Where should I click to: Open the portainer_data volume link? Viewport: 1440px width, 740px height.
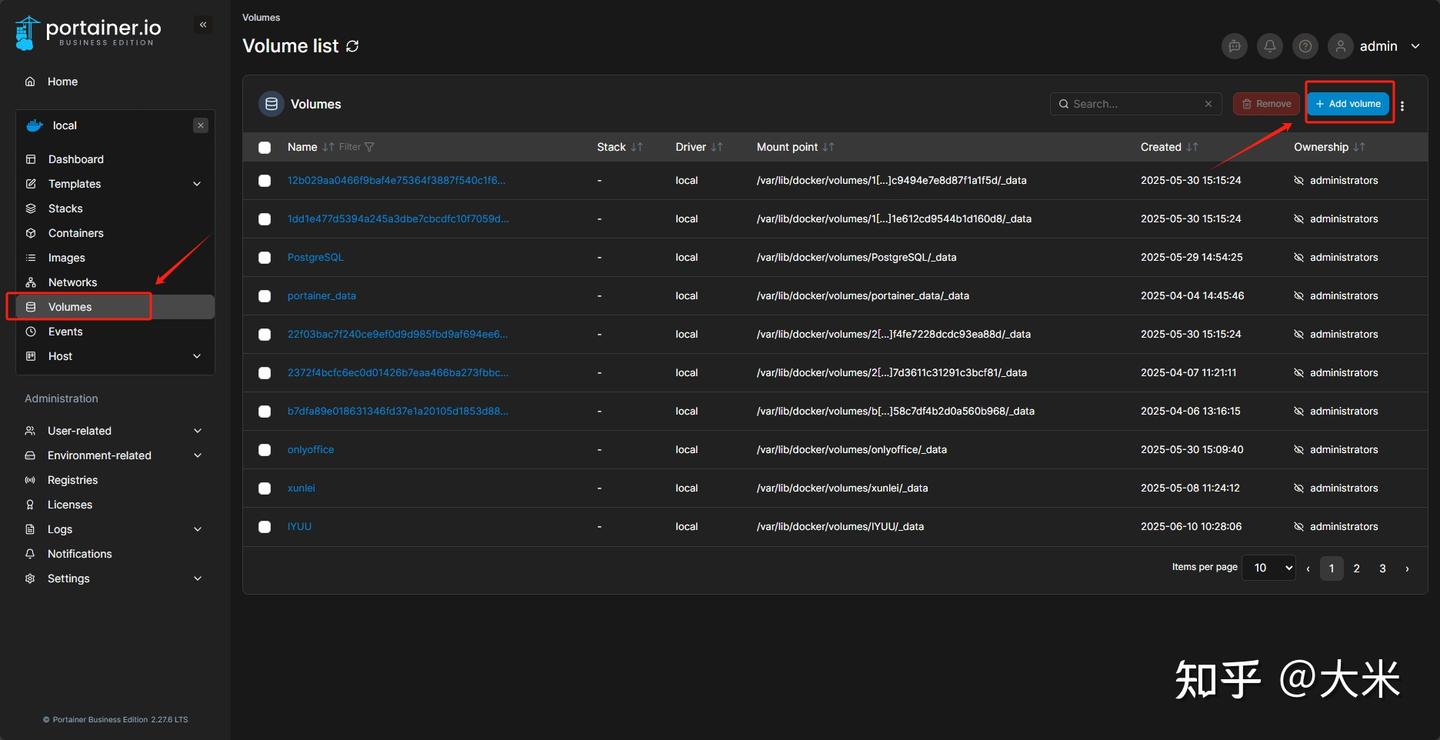point(321,296)
